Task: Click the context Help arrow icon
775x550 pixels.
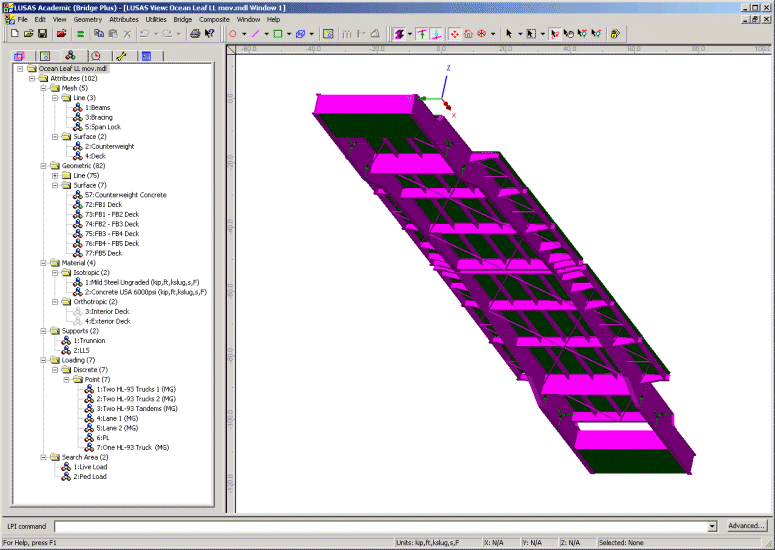Action: (x=209, y=33)
